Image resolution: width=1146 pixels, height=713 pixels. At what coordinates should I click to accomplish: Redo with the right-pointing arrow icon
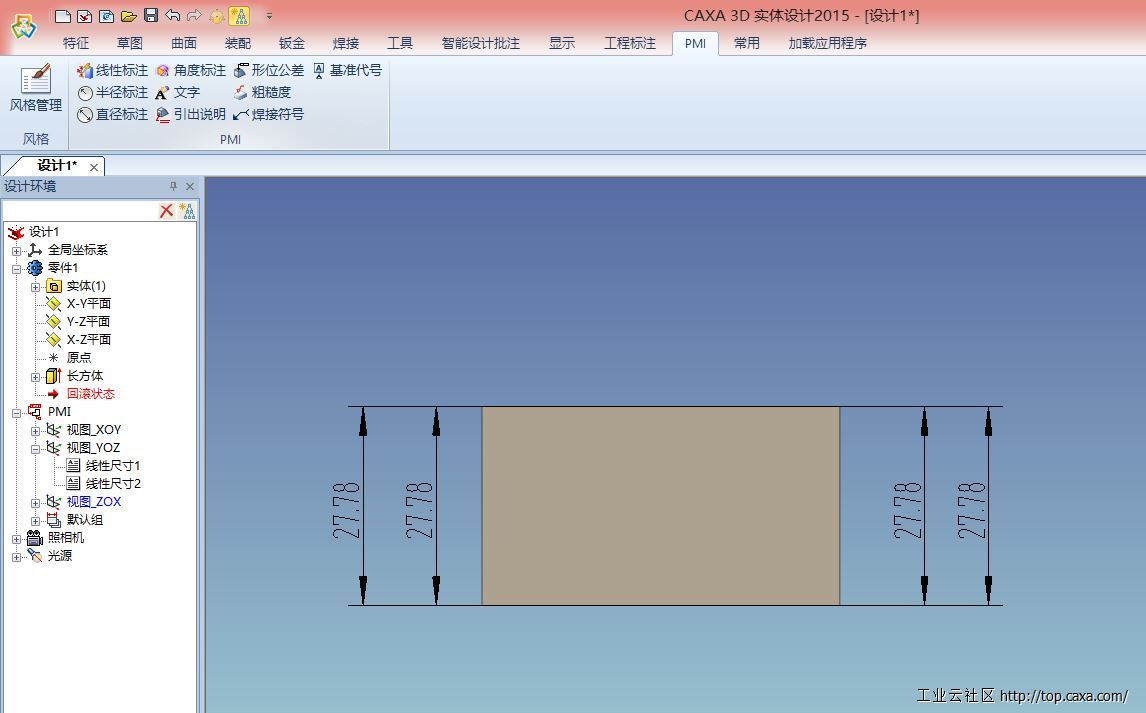194,15
